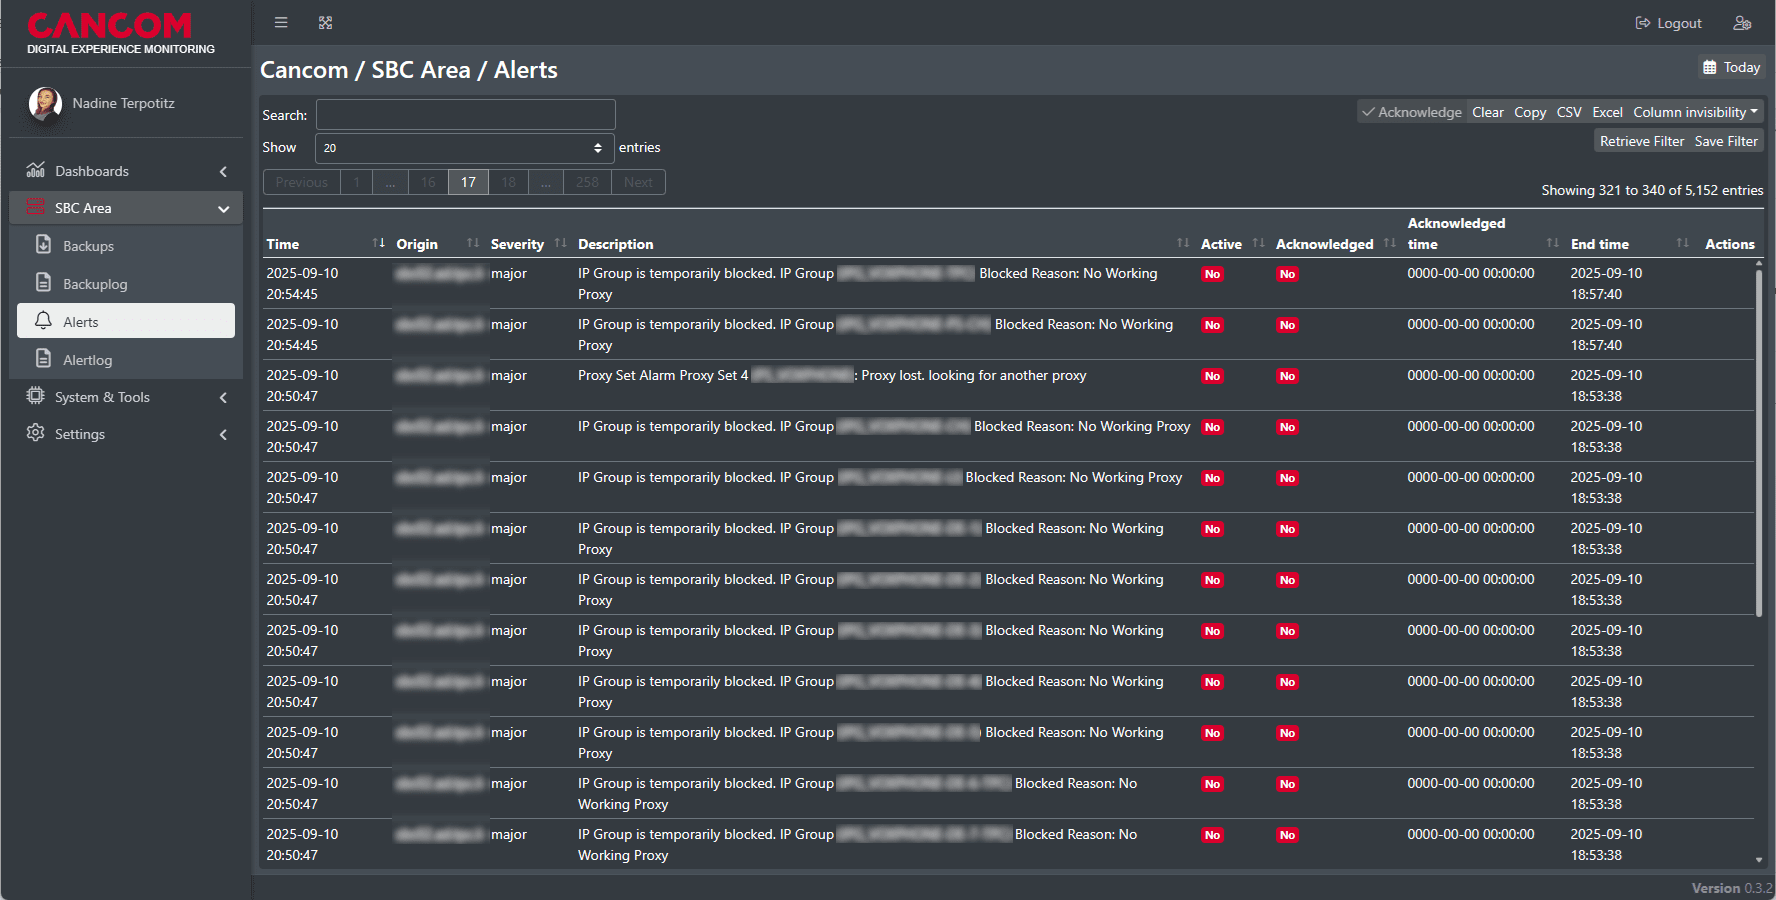Click the calendar icon on Today button
Screen dimensions: 1776x900
[x=1710, y=67]
